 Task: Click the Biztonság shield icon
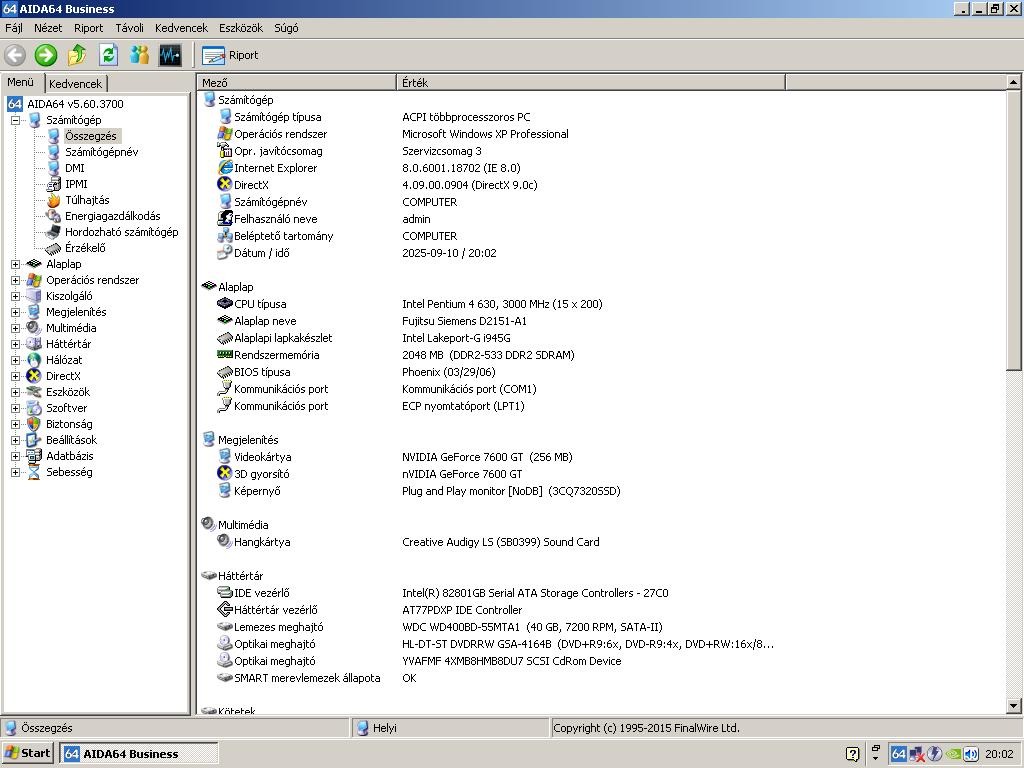[x=34, y=424]
